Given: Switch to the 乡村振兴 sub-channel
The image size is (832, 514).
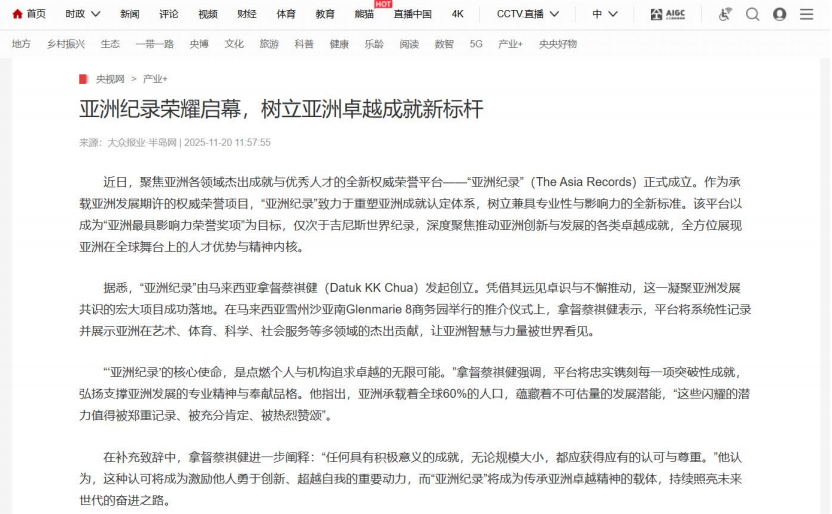Looking at the screenshot, I should 66,44.
